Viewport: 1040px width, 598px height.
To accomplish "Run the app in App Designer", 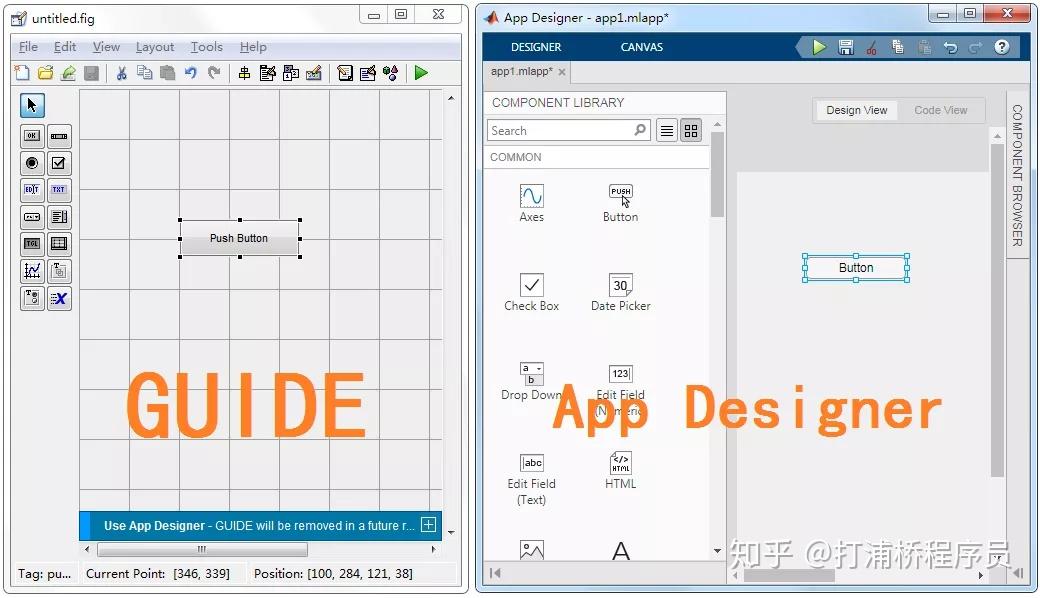I will click(818, 46).
